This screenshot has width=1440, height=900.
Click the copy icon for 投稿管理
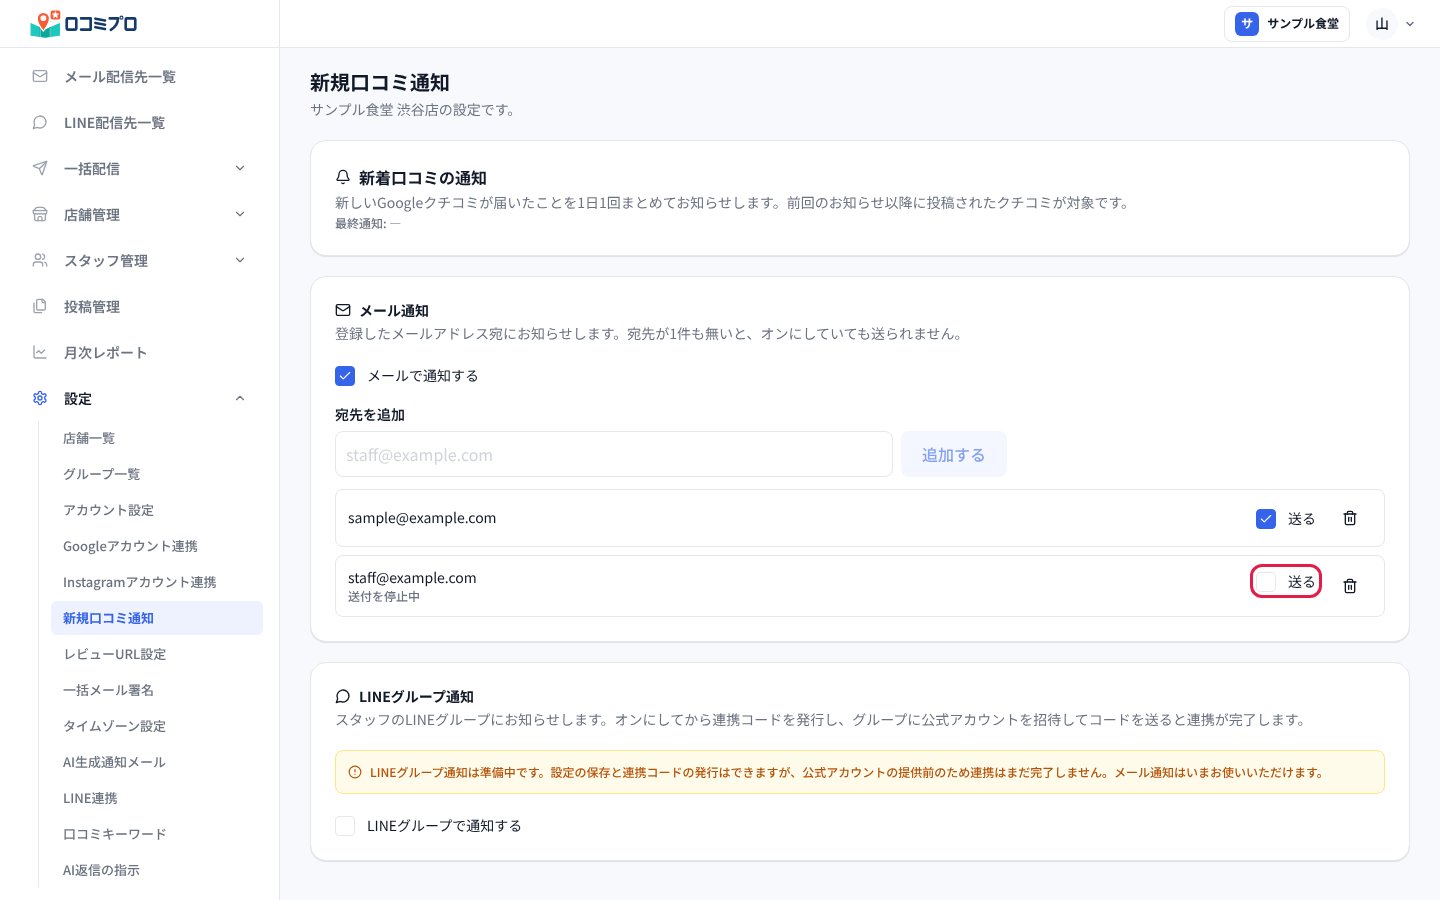[x=40, y=306]
